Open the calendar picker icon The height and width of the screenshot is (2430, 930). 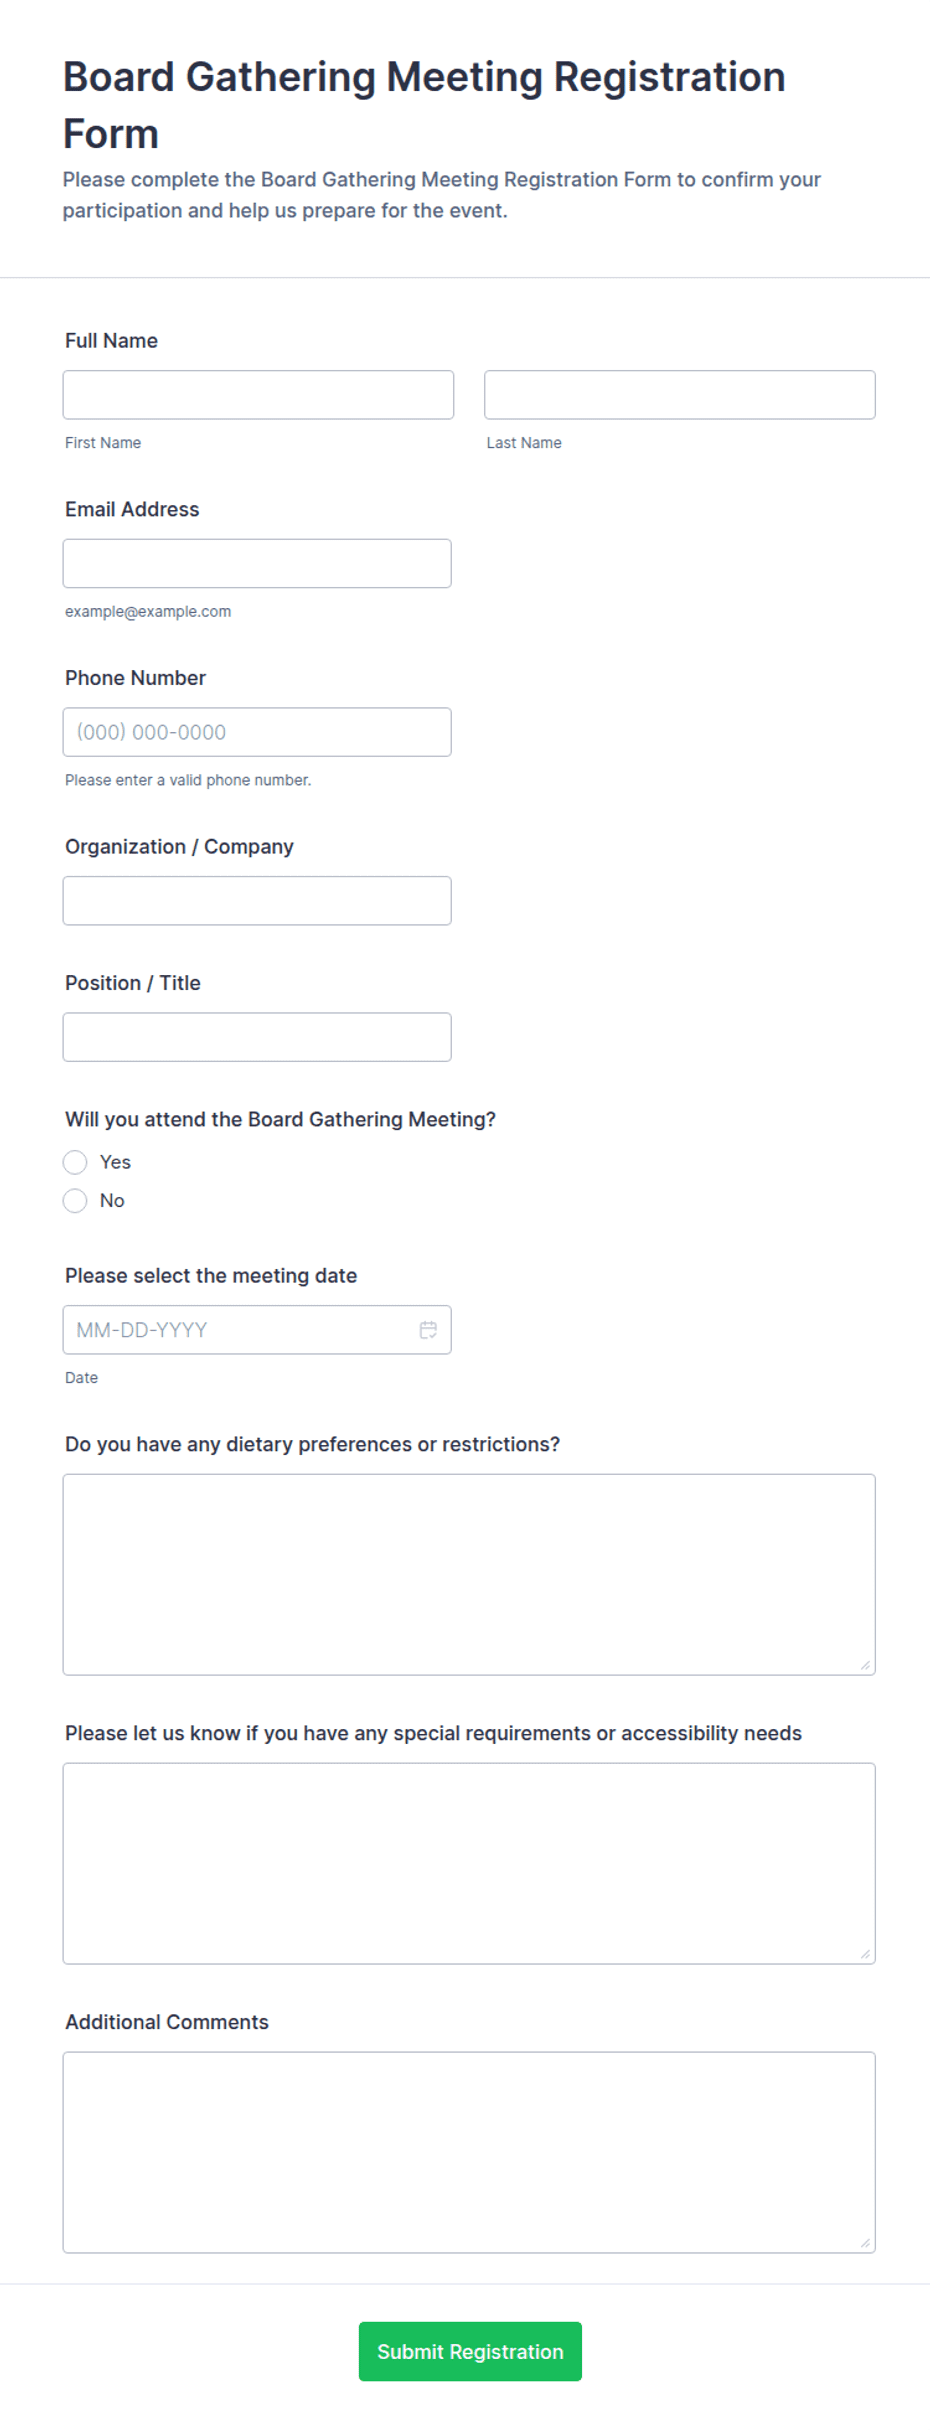coord(428,1329)
